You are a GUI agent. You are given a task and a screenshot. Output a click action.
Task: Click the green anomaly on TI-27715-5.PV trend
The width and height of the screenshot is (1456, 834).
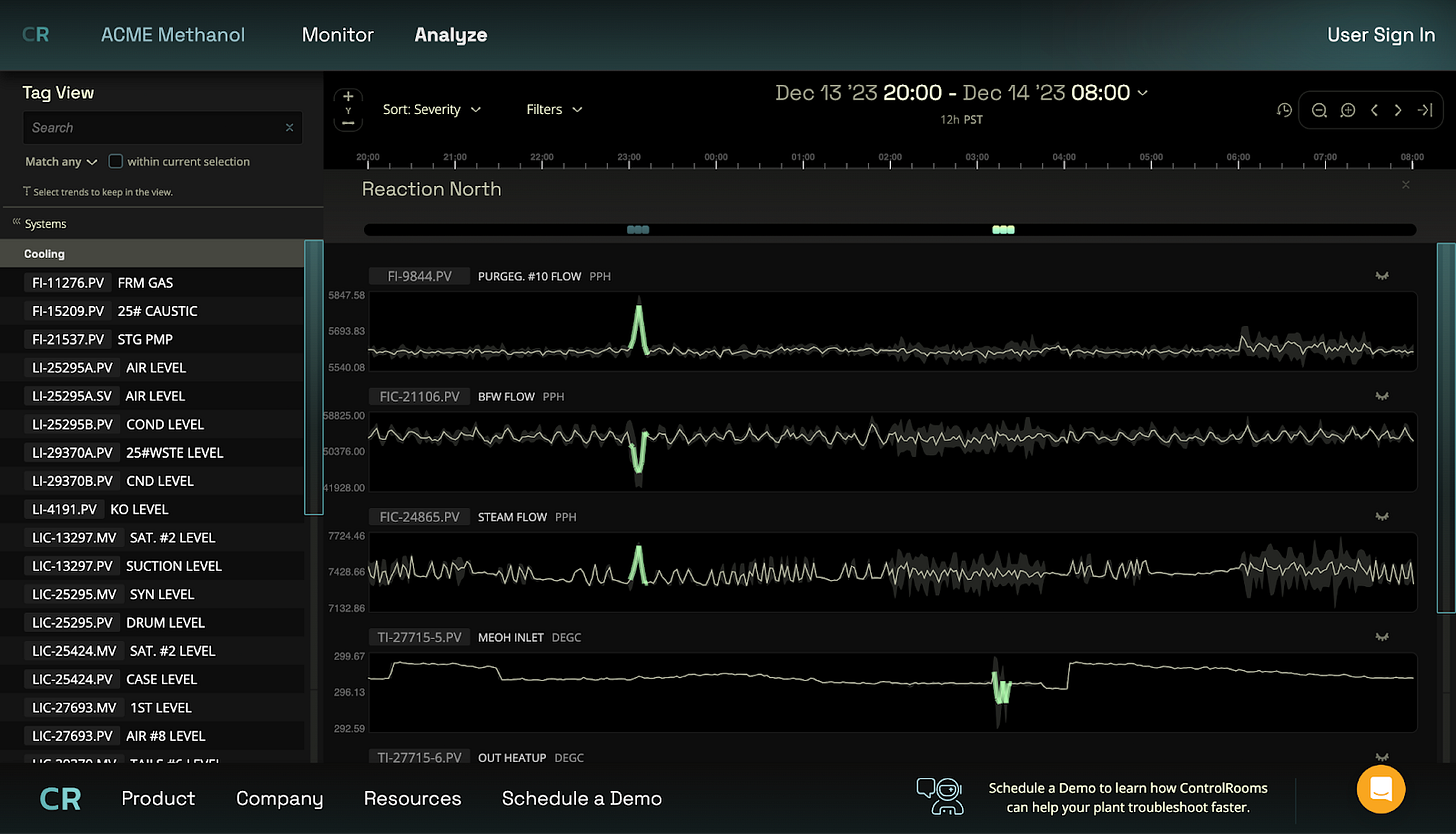1001,690
